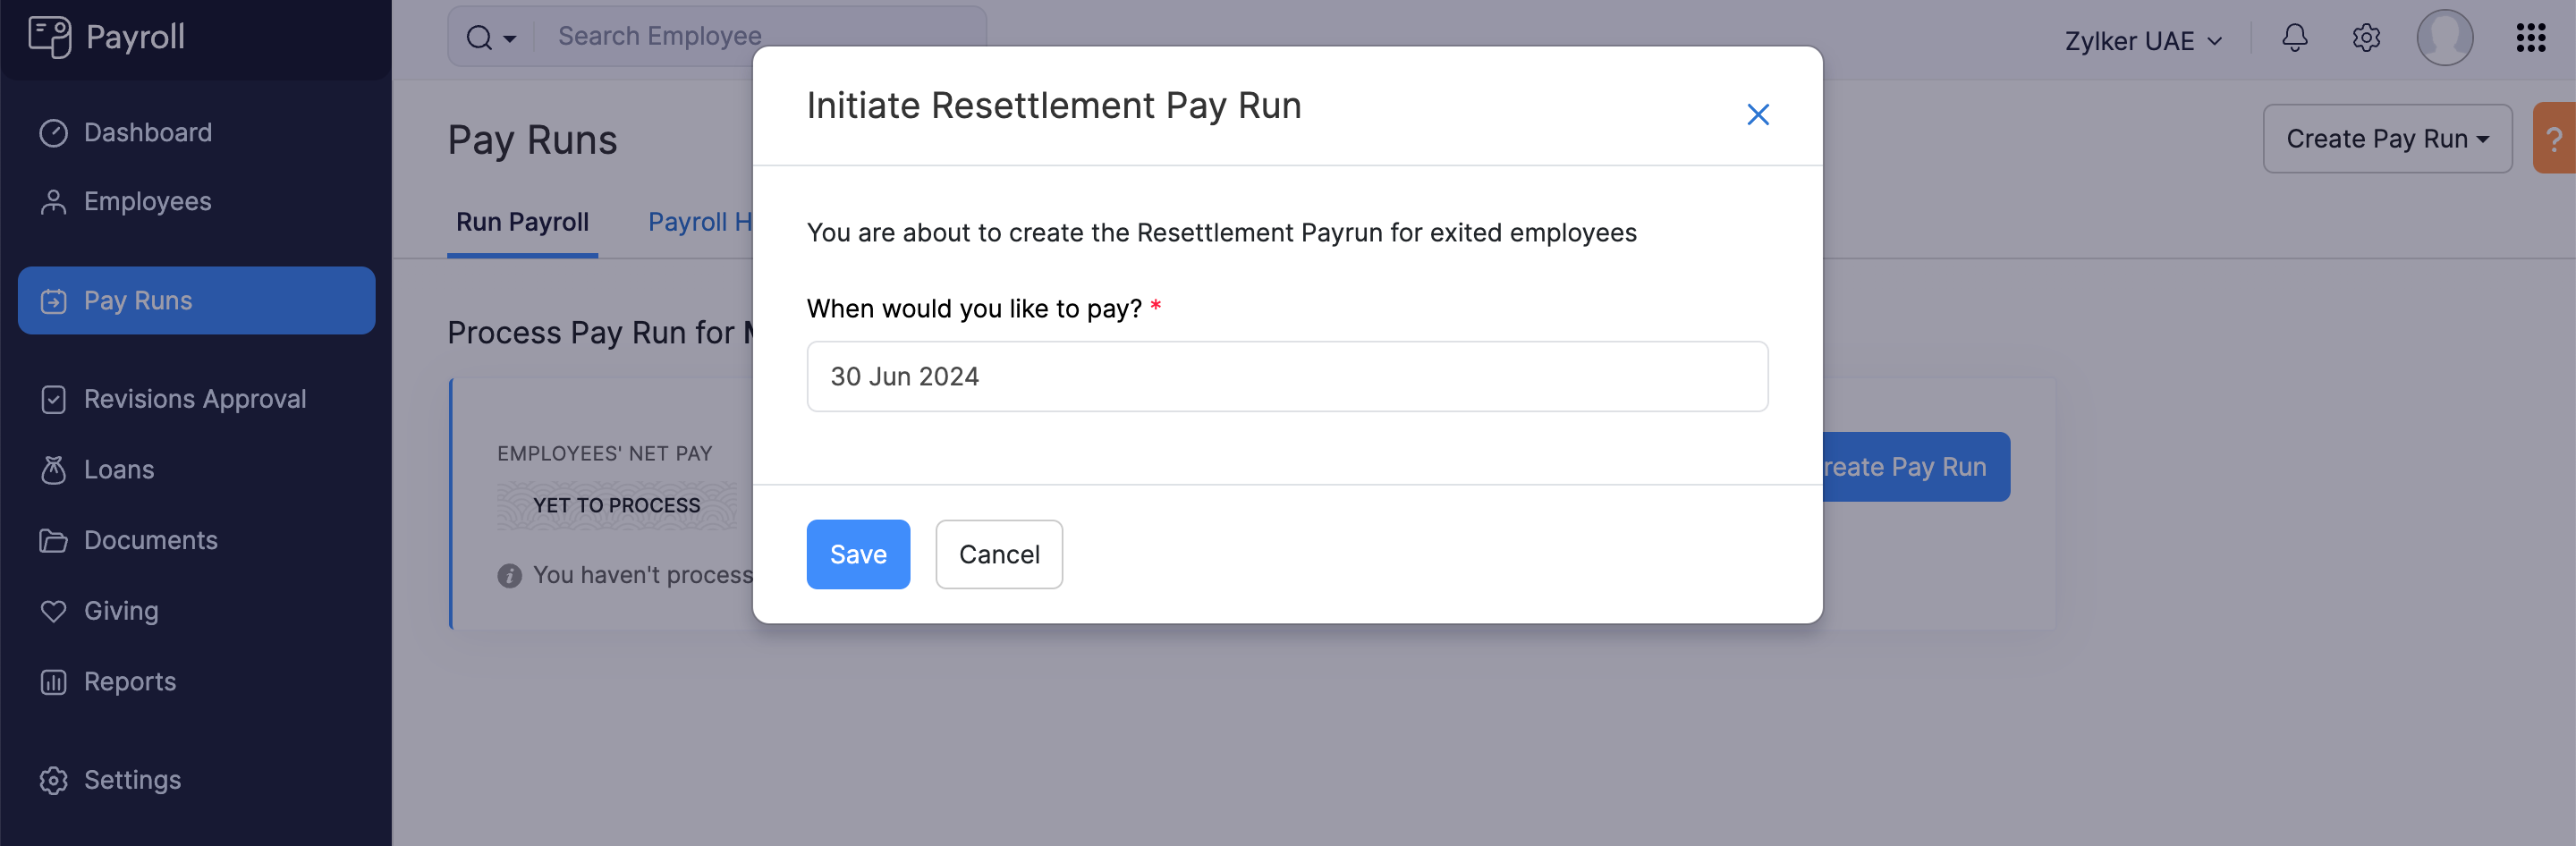Go to Employees in sidebar
The height and width of the screenshot is (846, 2576).
pyautogui.click(x=147, y=202)
